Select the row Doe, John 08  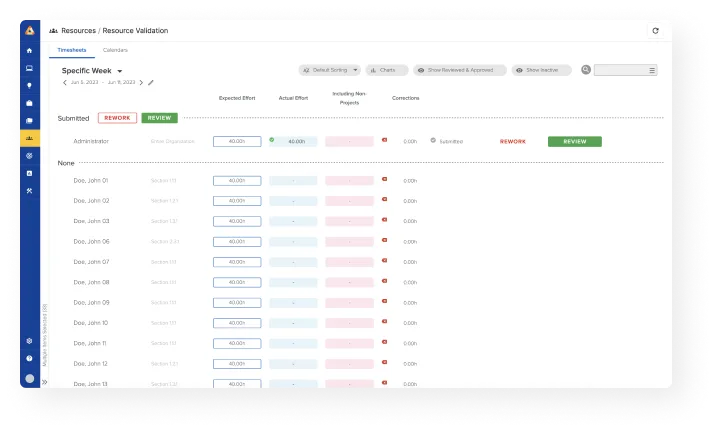[91, 283]
